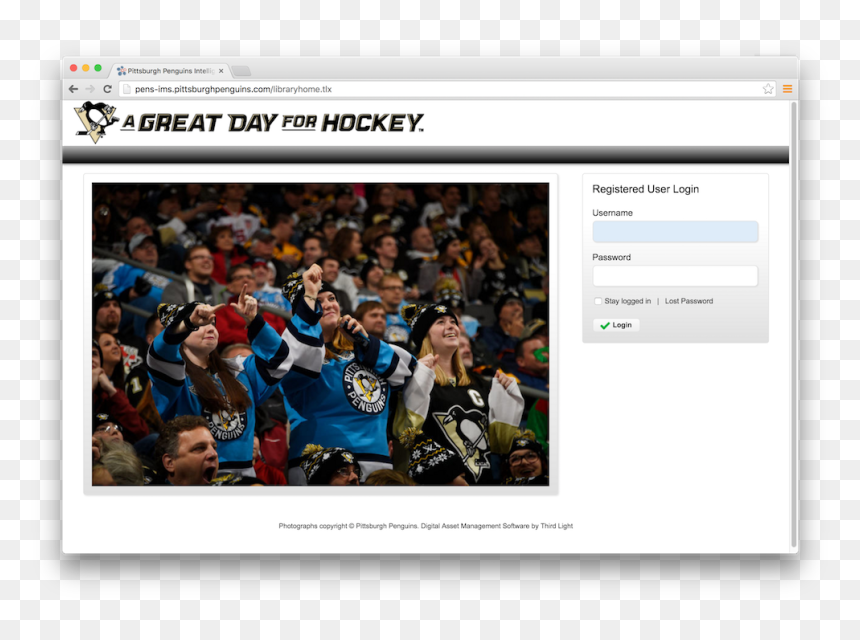Click into the Password field
The image size is (860, 640).
click(675, 276)
